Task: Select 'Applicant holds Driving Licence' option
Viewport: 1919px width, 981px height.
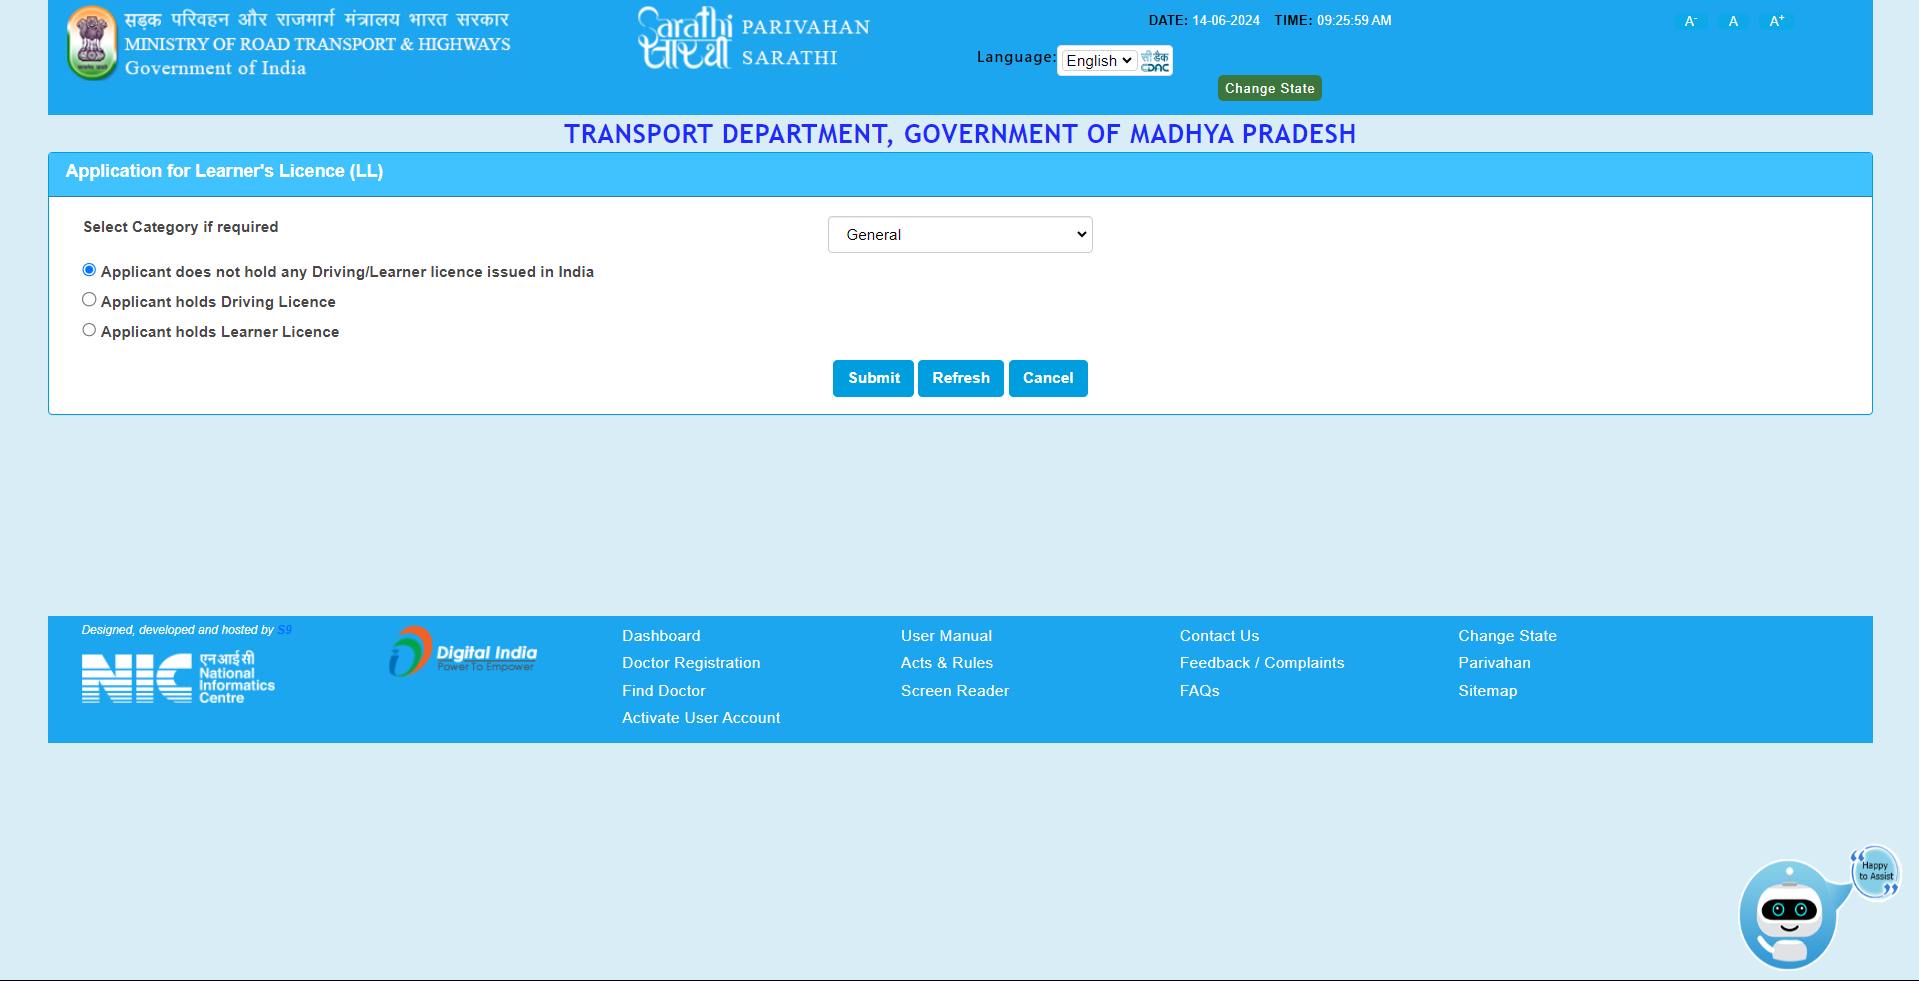Action: point(89,300)
